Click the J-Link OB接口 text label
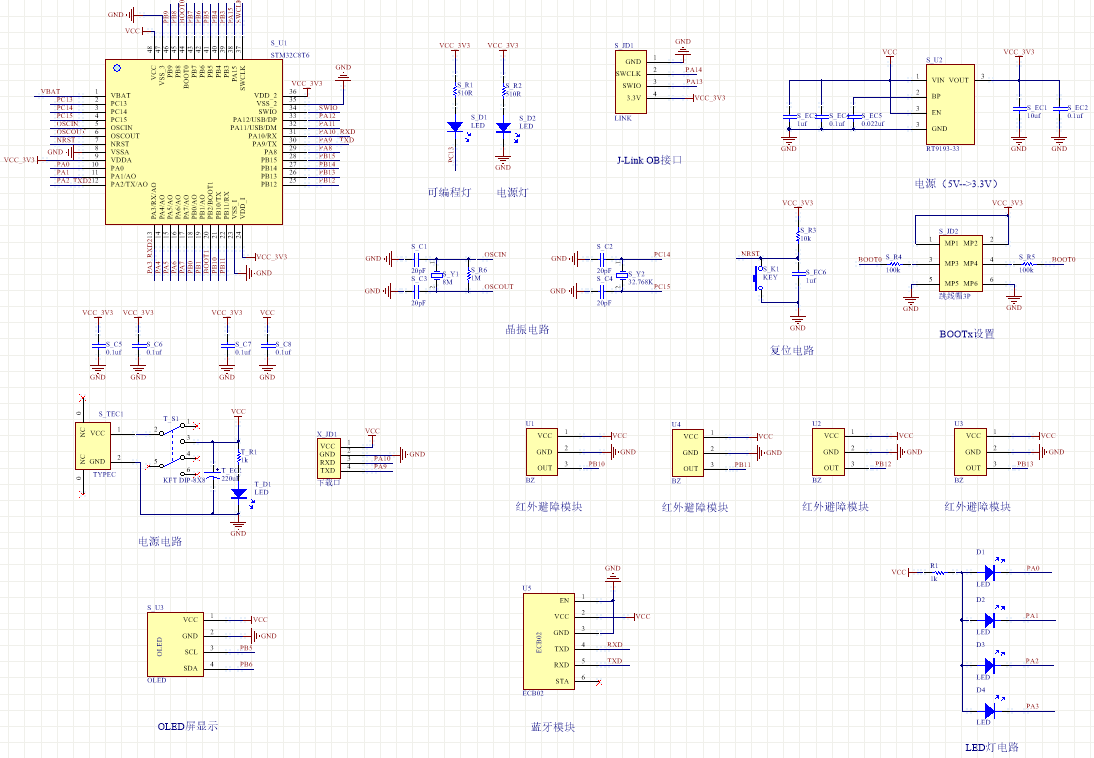 (649, 160)
